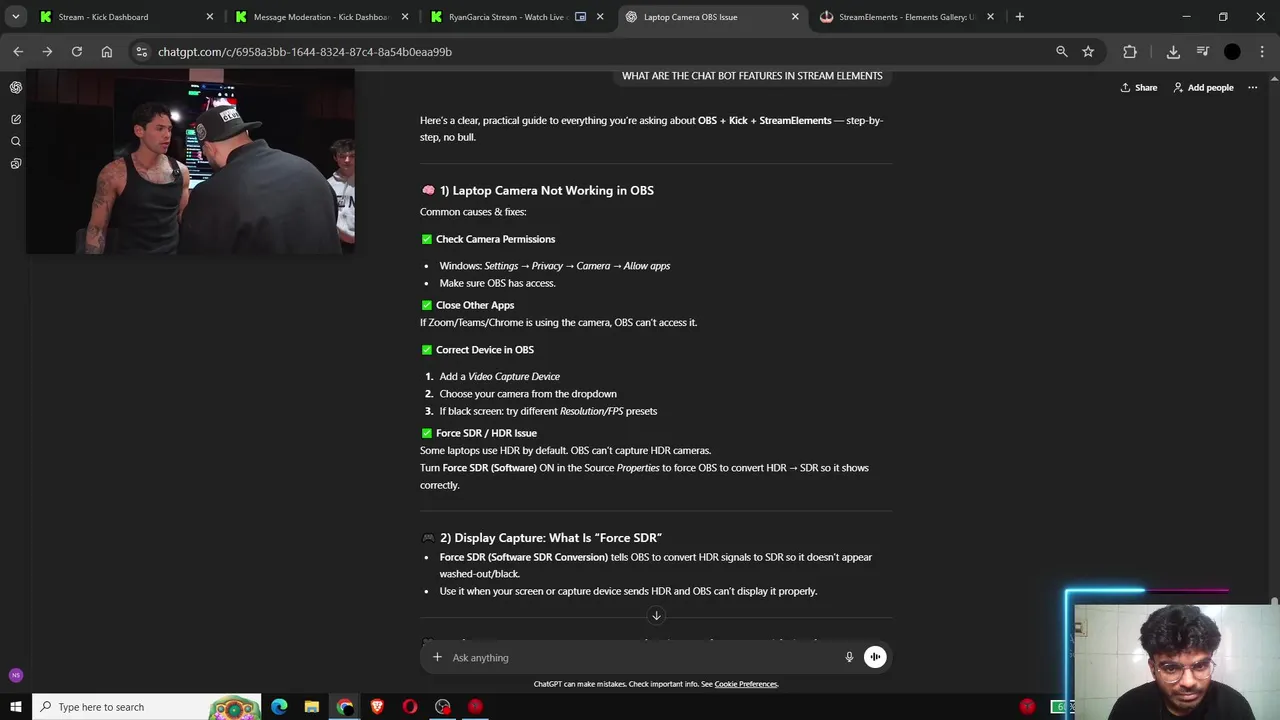Viewport: 1280px width, 720px height.
Task: Open Brave browser from taskbar
Action: (x=377, y=707)
